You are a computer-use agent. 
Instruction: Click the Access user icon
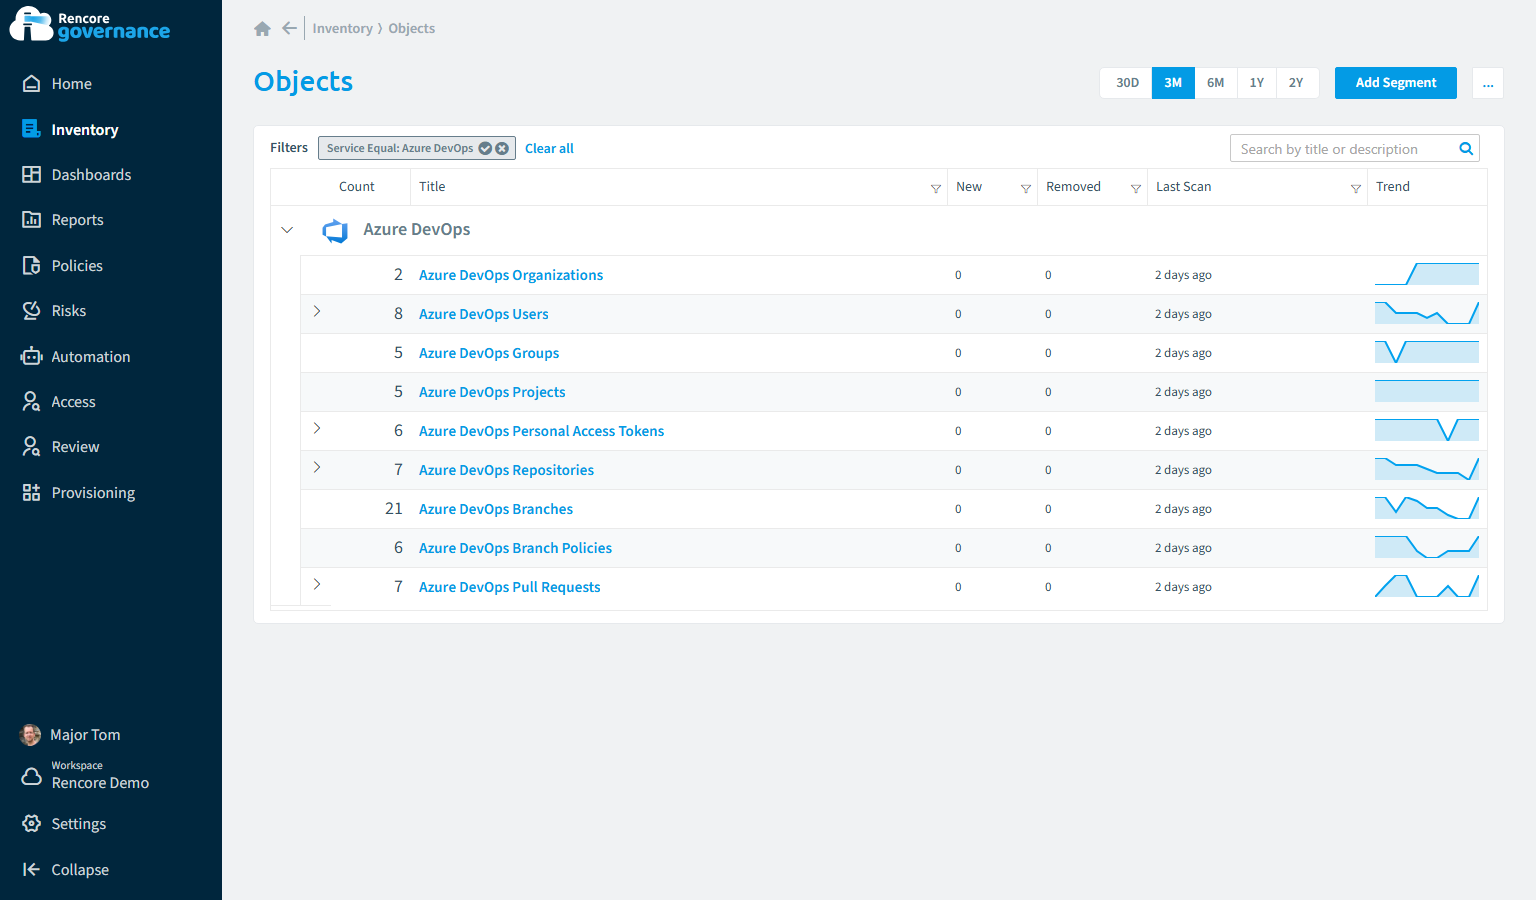[31, 402]
